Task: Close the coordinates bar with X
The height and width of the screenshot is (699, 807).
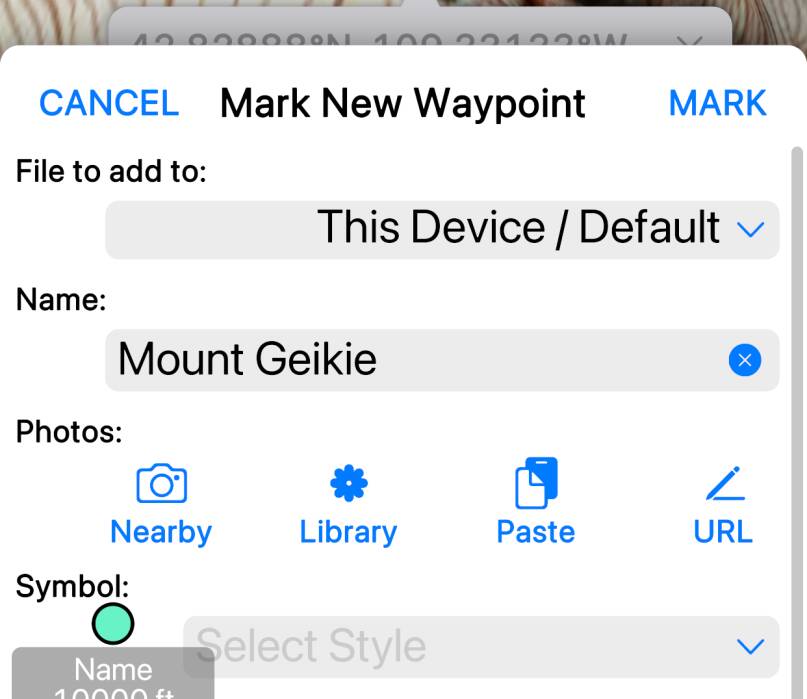Action: coord(690,41)
